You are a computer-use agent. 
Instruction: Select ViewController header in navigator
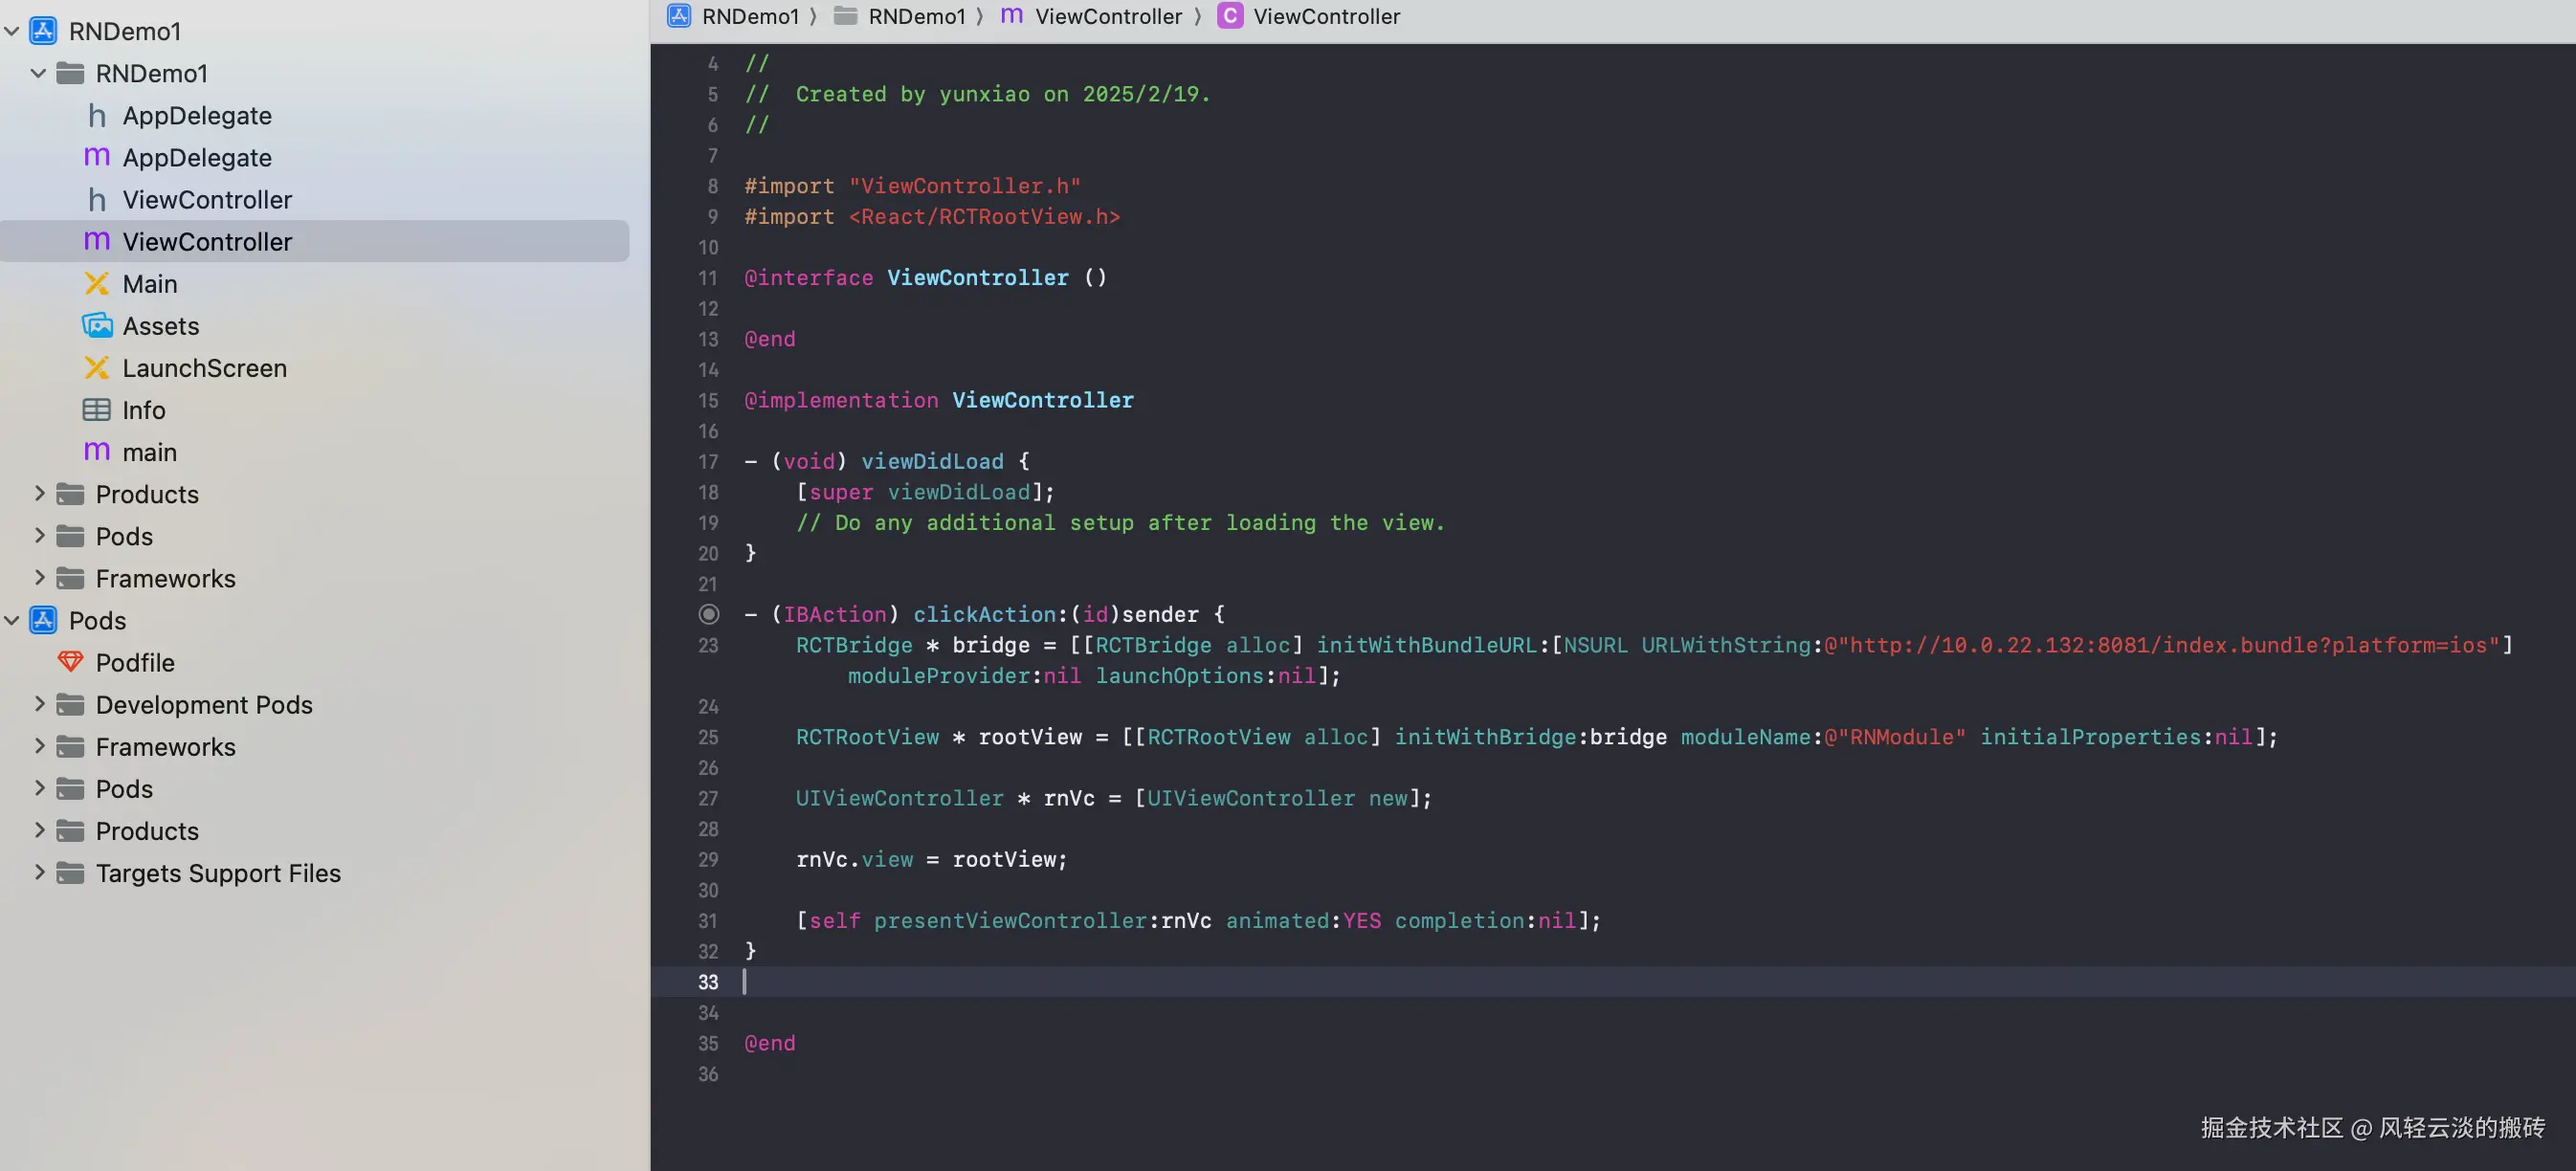[x=207, y=200]
